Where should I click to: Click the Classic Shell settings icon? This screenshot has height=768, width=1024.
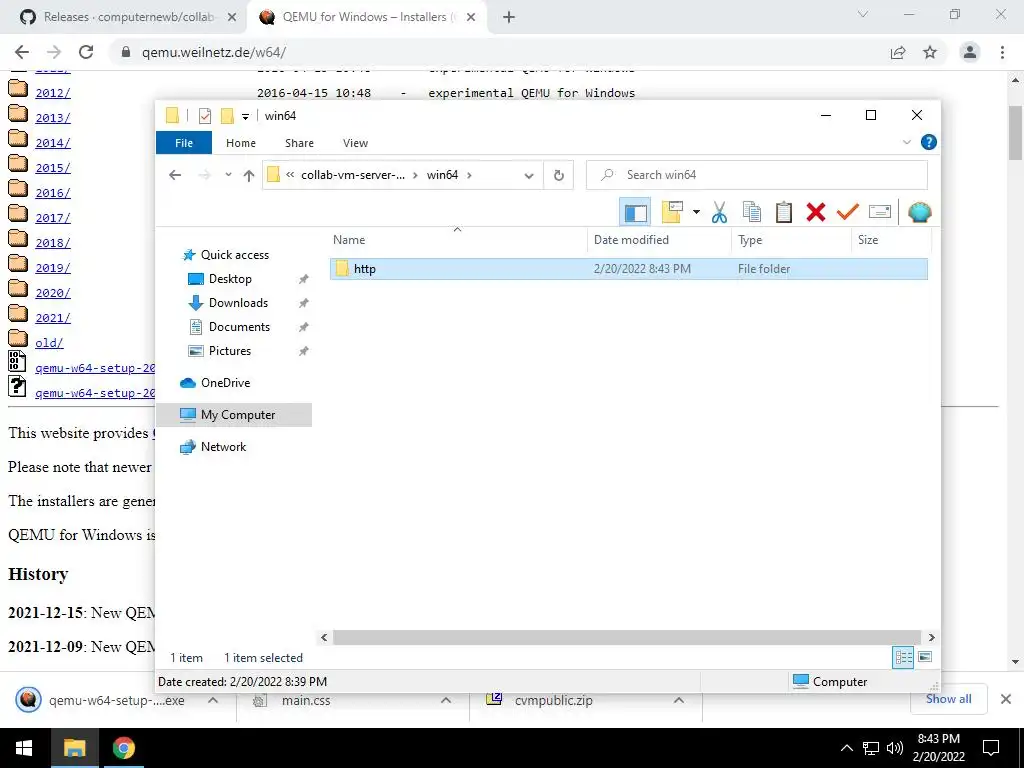click(x=920, y=212)
